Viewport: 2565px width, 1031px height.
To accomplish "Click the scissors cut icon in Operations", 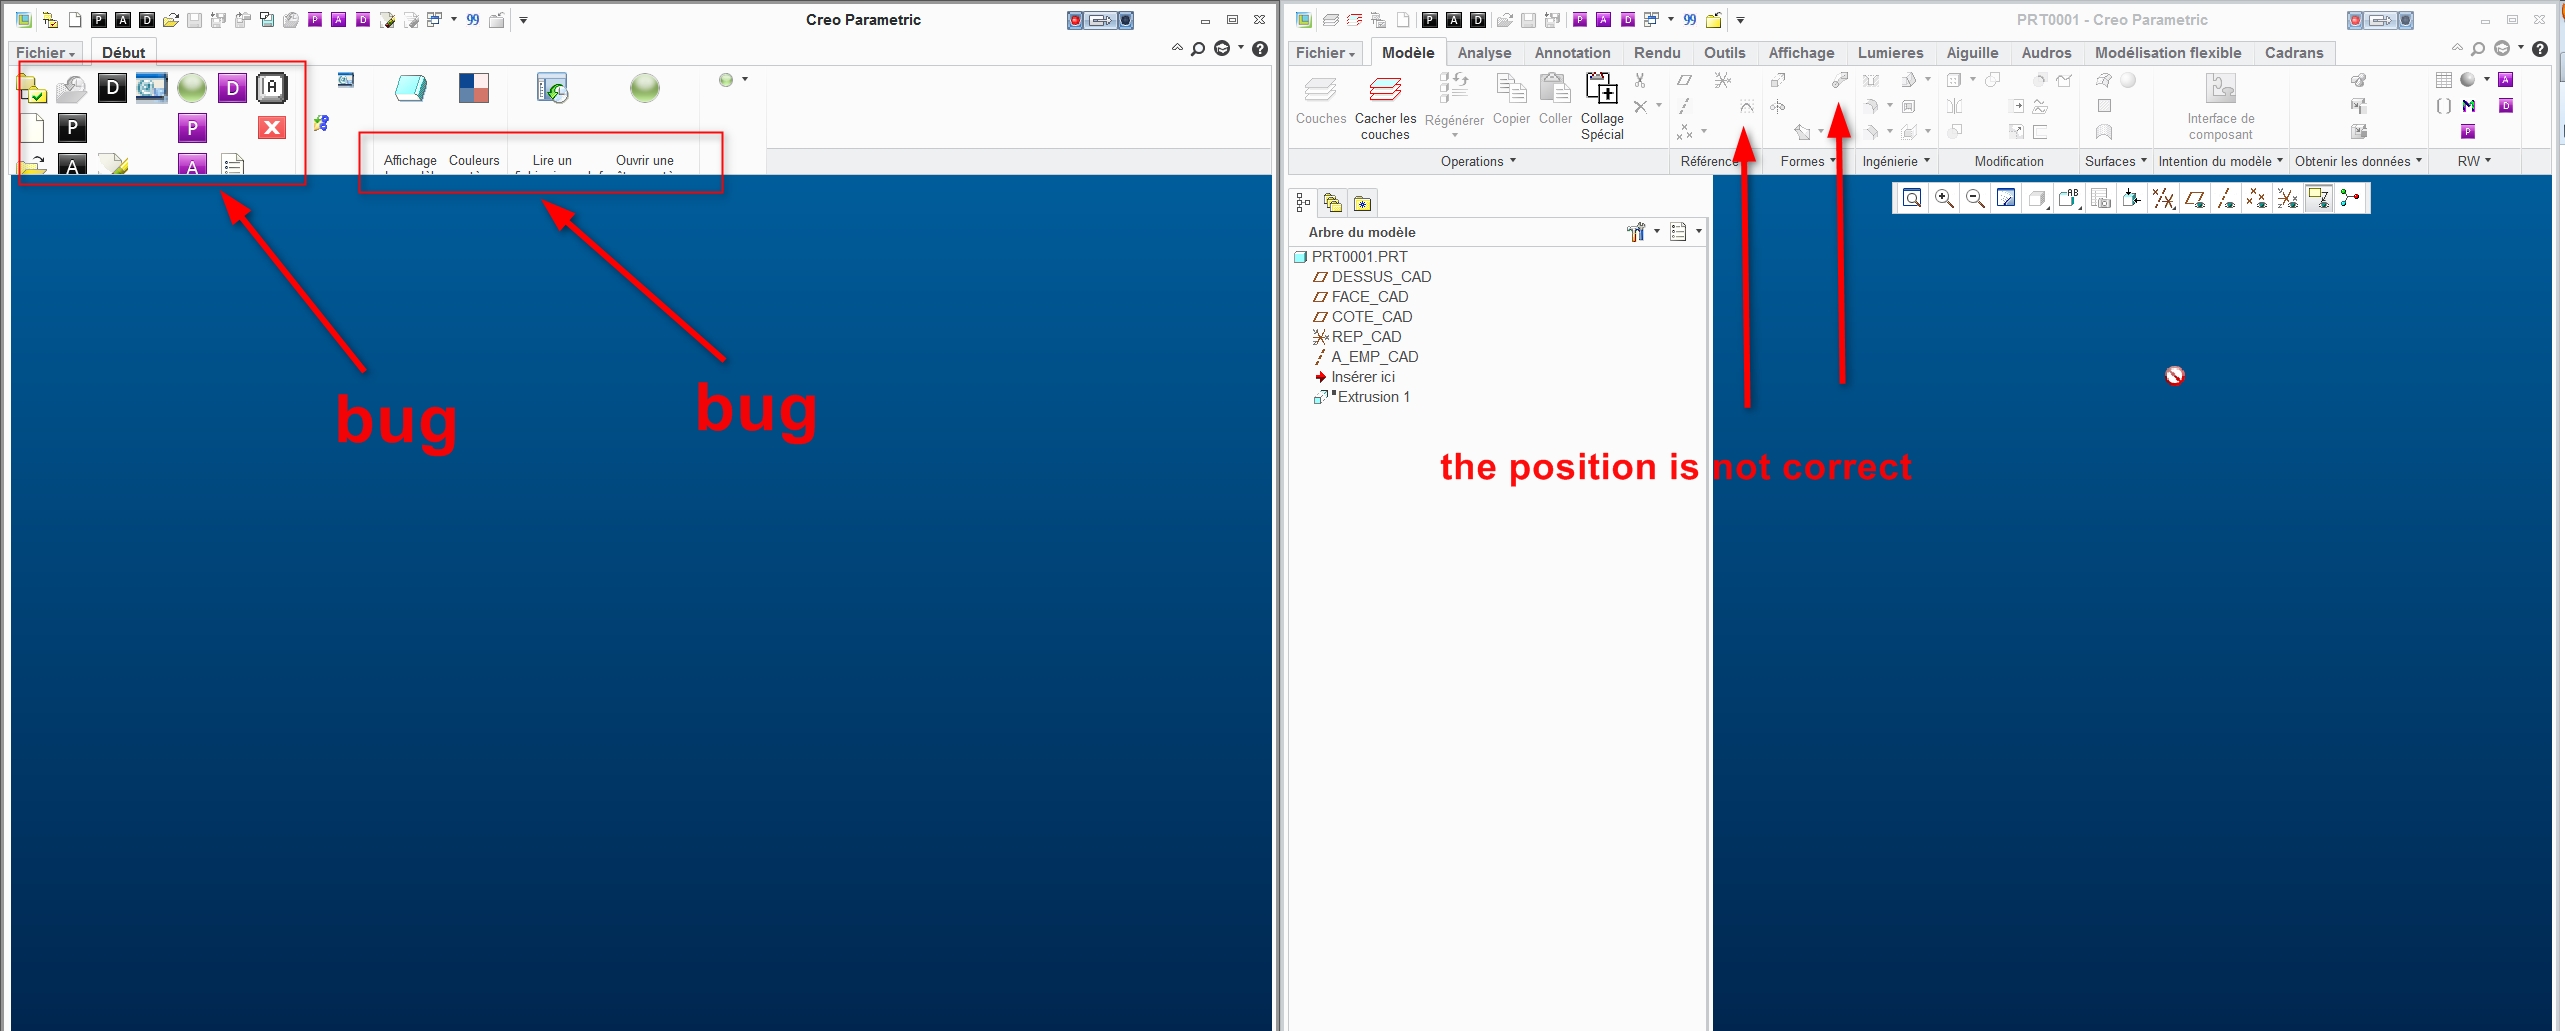I will (x=1640, y=80).
